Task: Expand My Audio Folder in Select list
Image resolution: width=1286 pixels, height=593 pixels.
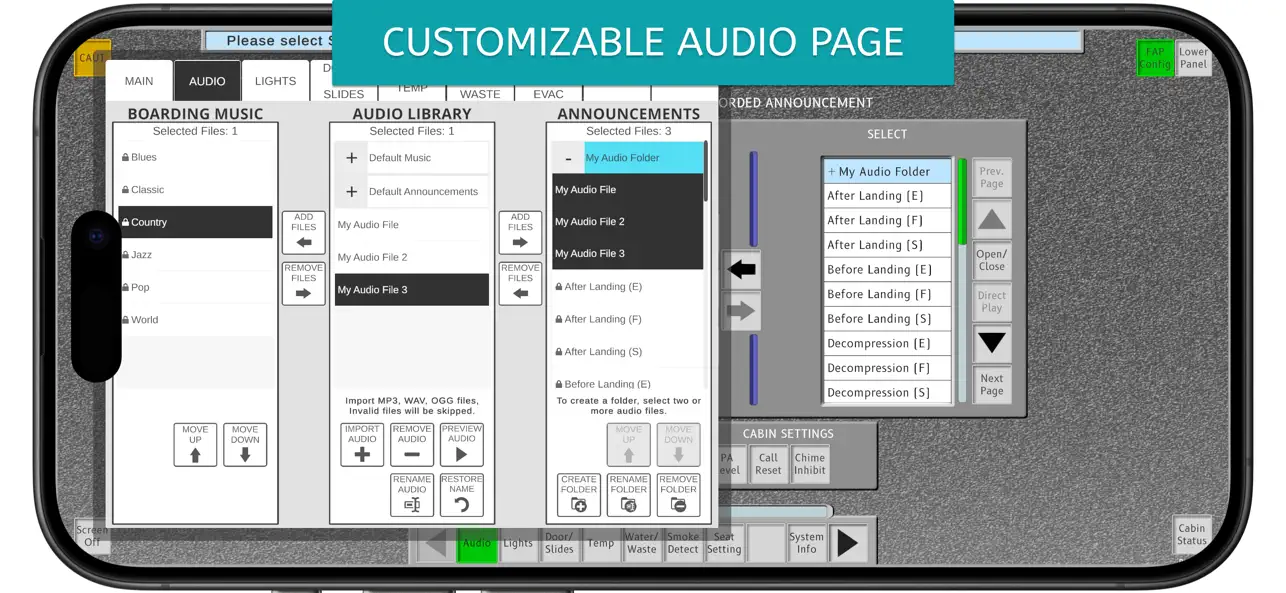Action: (x=887, y=171)
